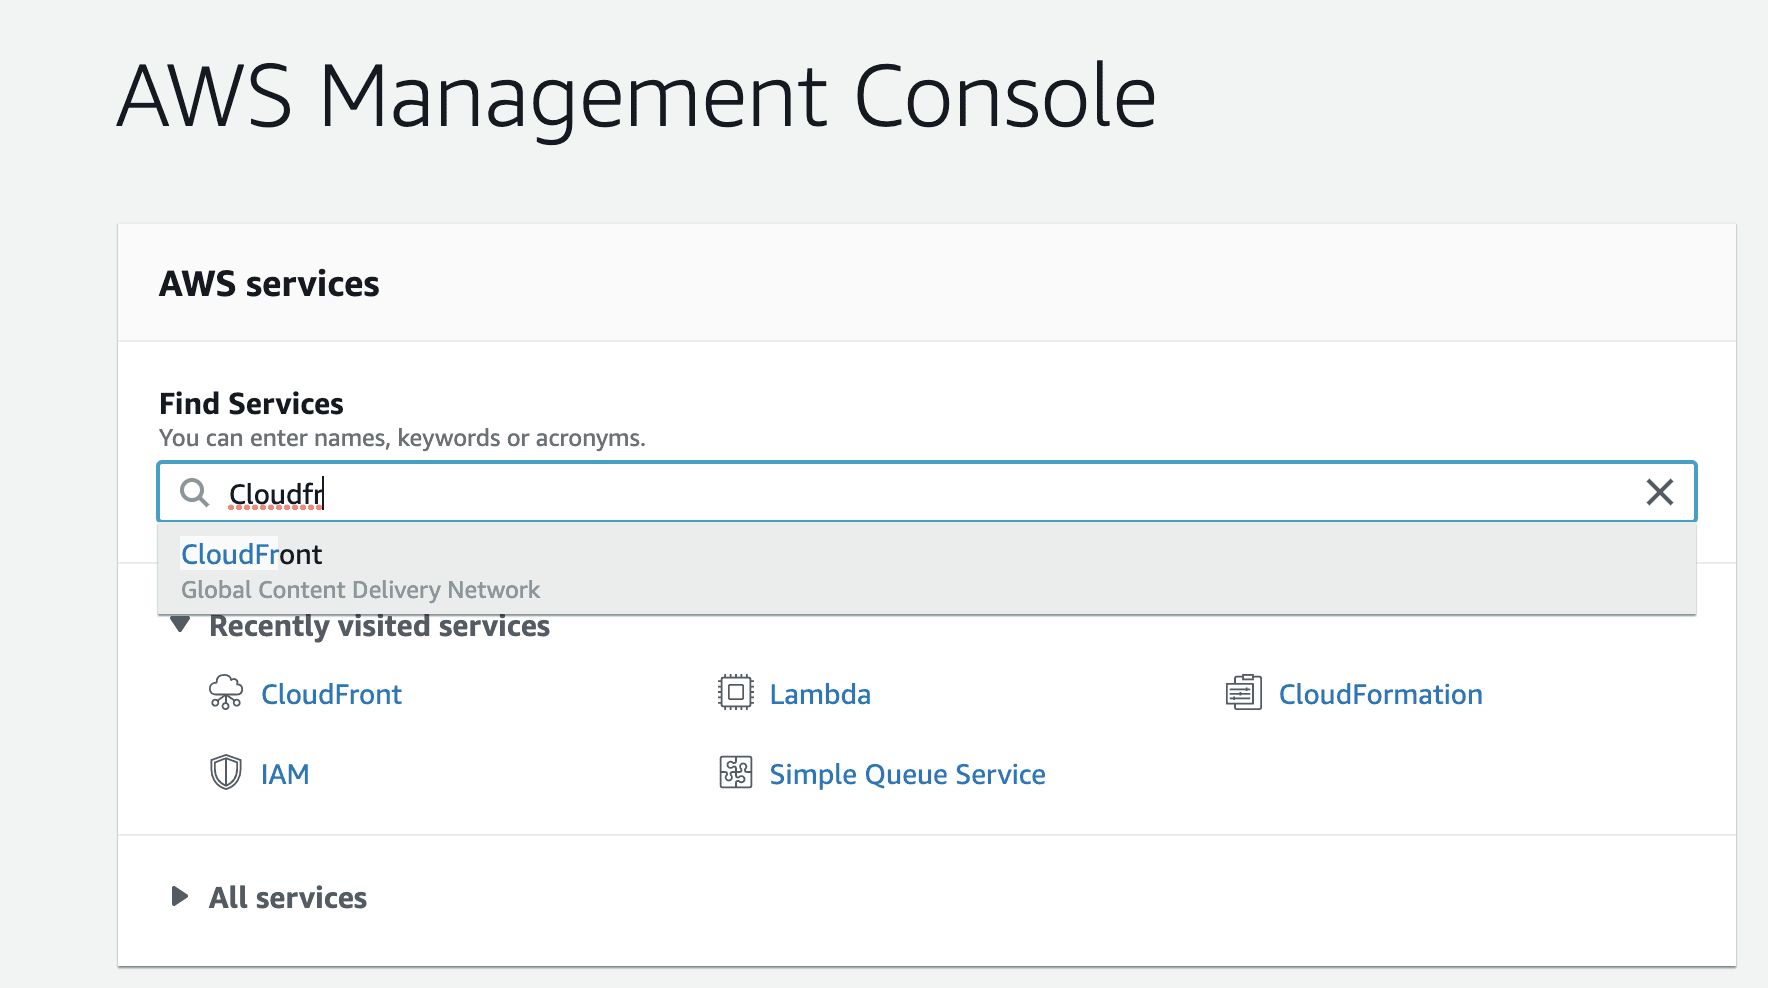Click the helper text about names, keywords
Viewport: 1768px width, 988px height.
(402, 438)
